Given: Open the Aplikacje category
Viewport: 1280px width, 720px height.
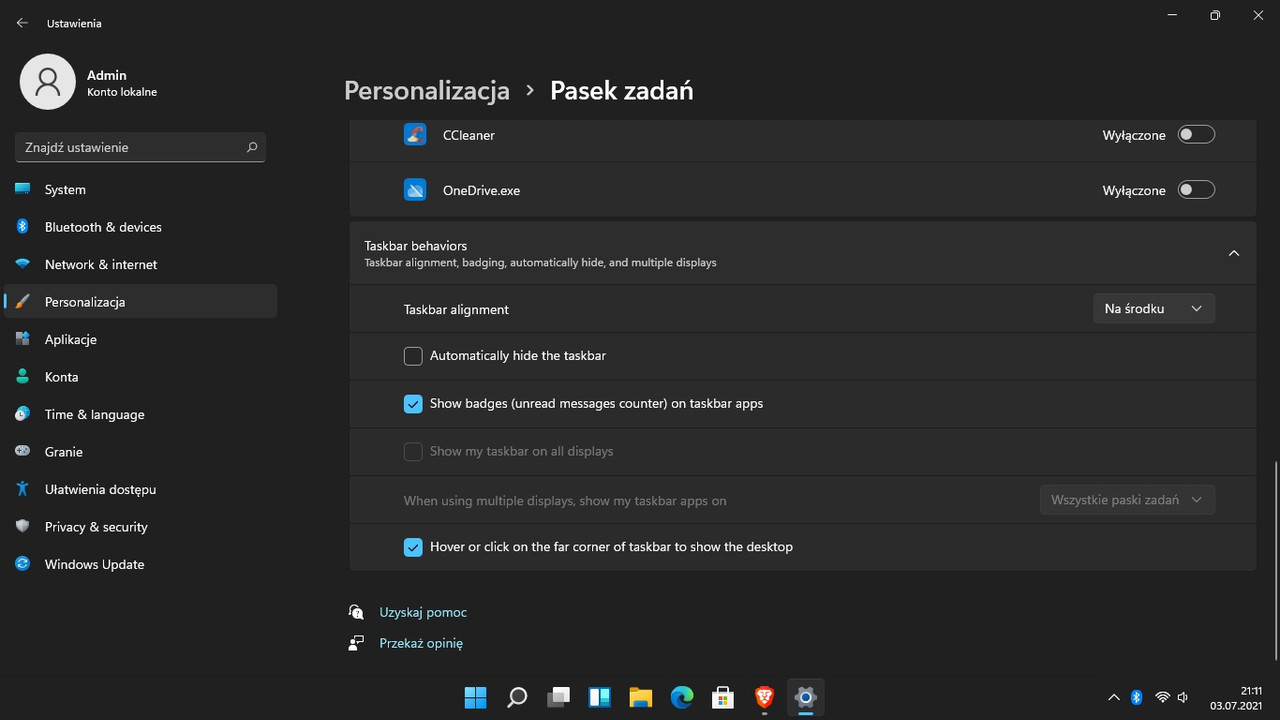Looking at the screenshot, I should tap(140, 340).
